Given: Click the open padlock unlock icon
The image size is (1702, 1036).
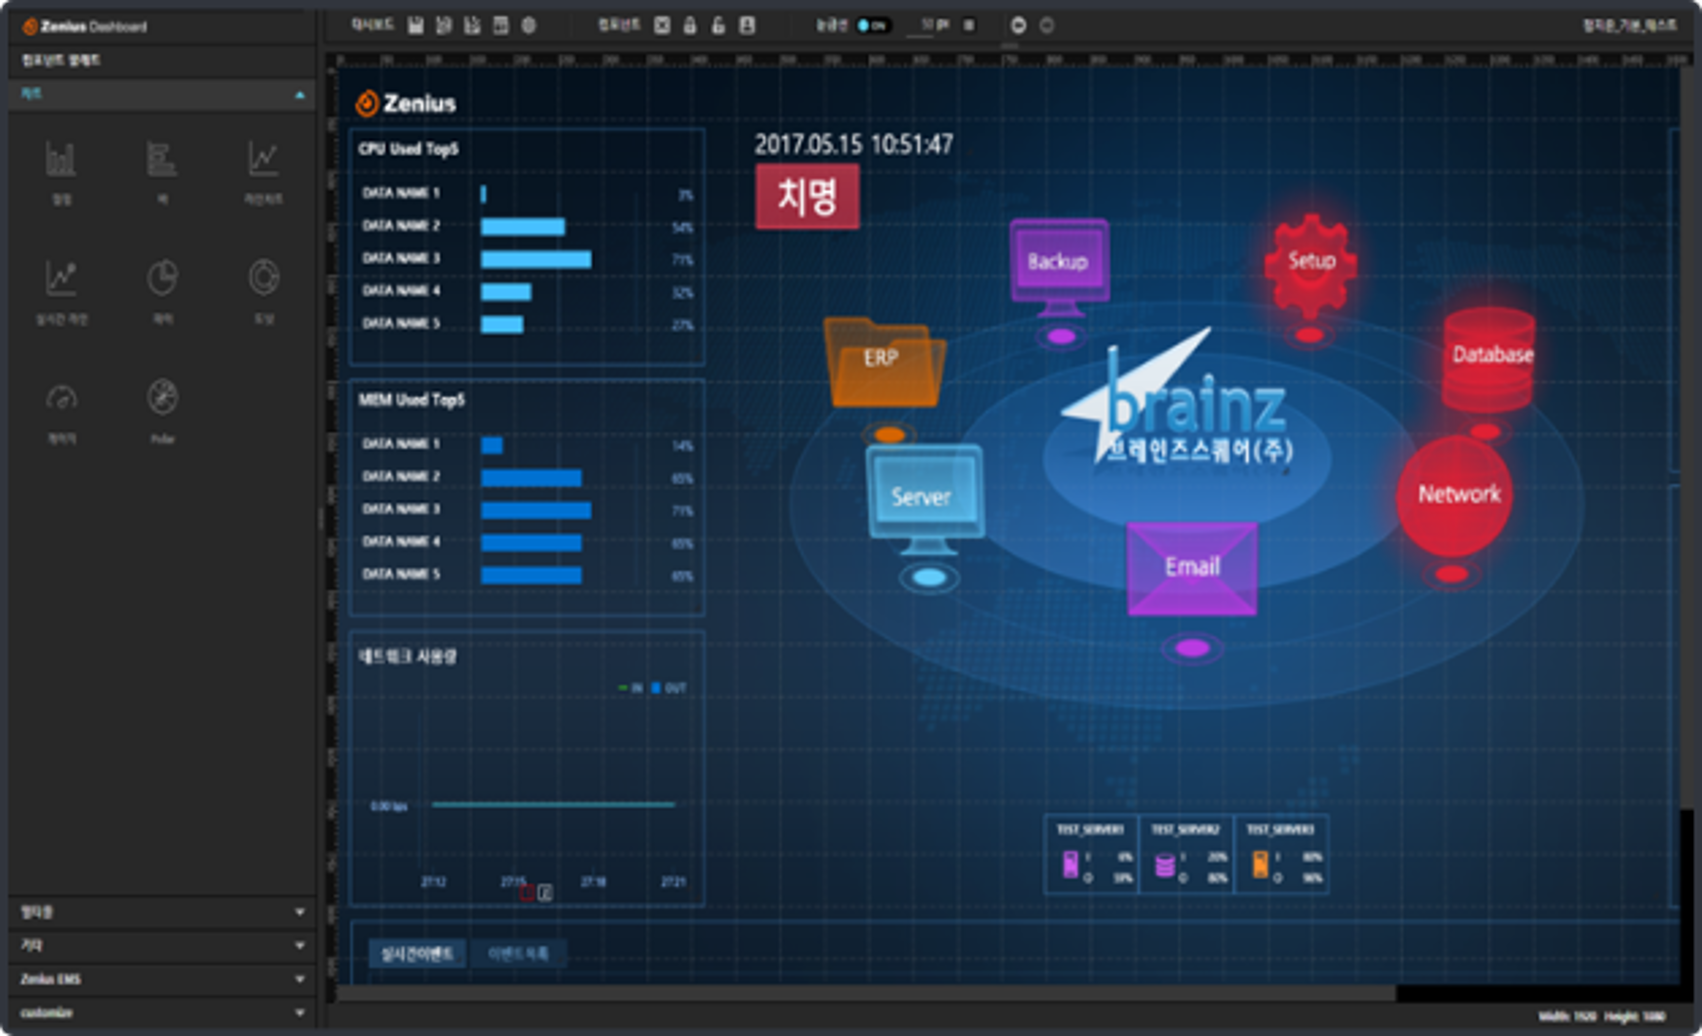Looking at the screenshot, I should coord(718,25).
